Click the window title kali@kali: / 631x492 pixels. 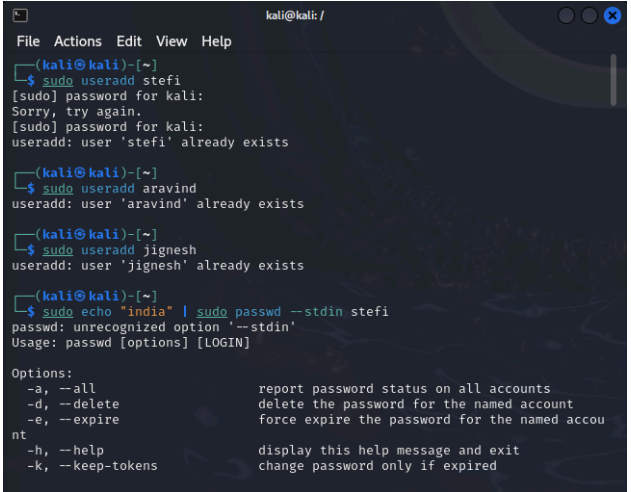point(295,16)
